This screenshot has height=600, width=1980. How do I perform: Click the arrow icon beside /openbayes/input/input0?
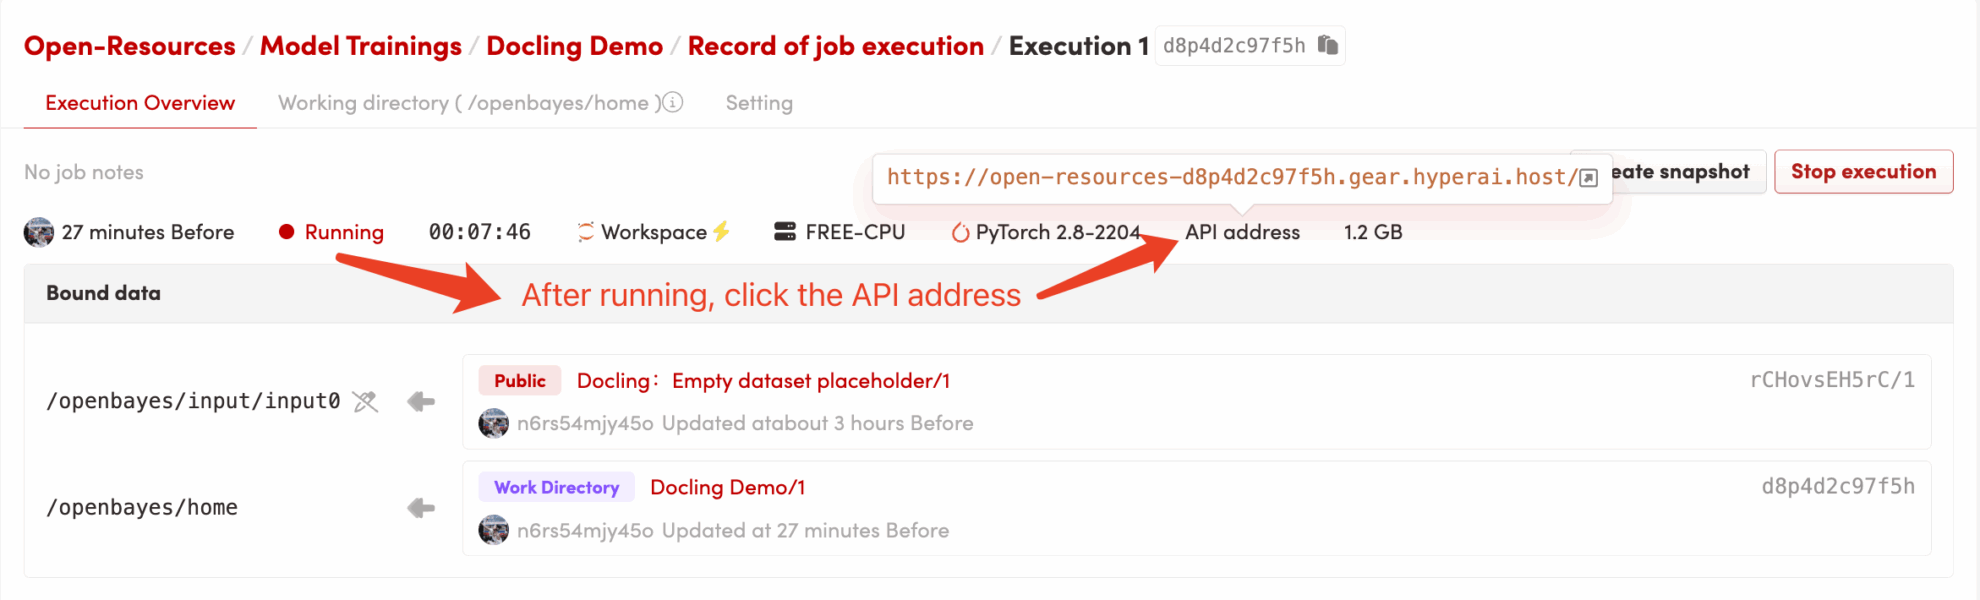tap(421, 402)
